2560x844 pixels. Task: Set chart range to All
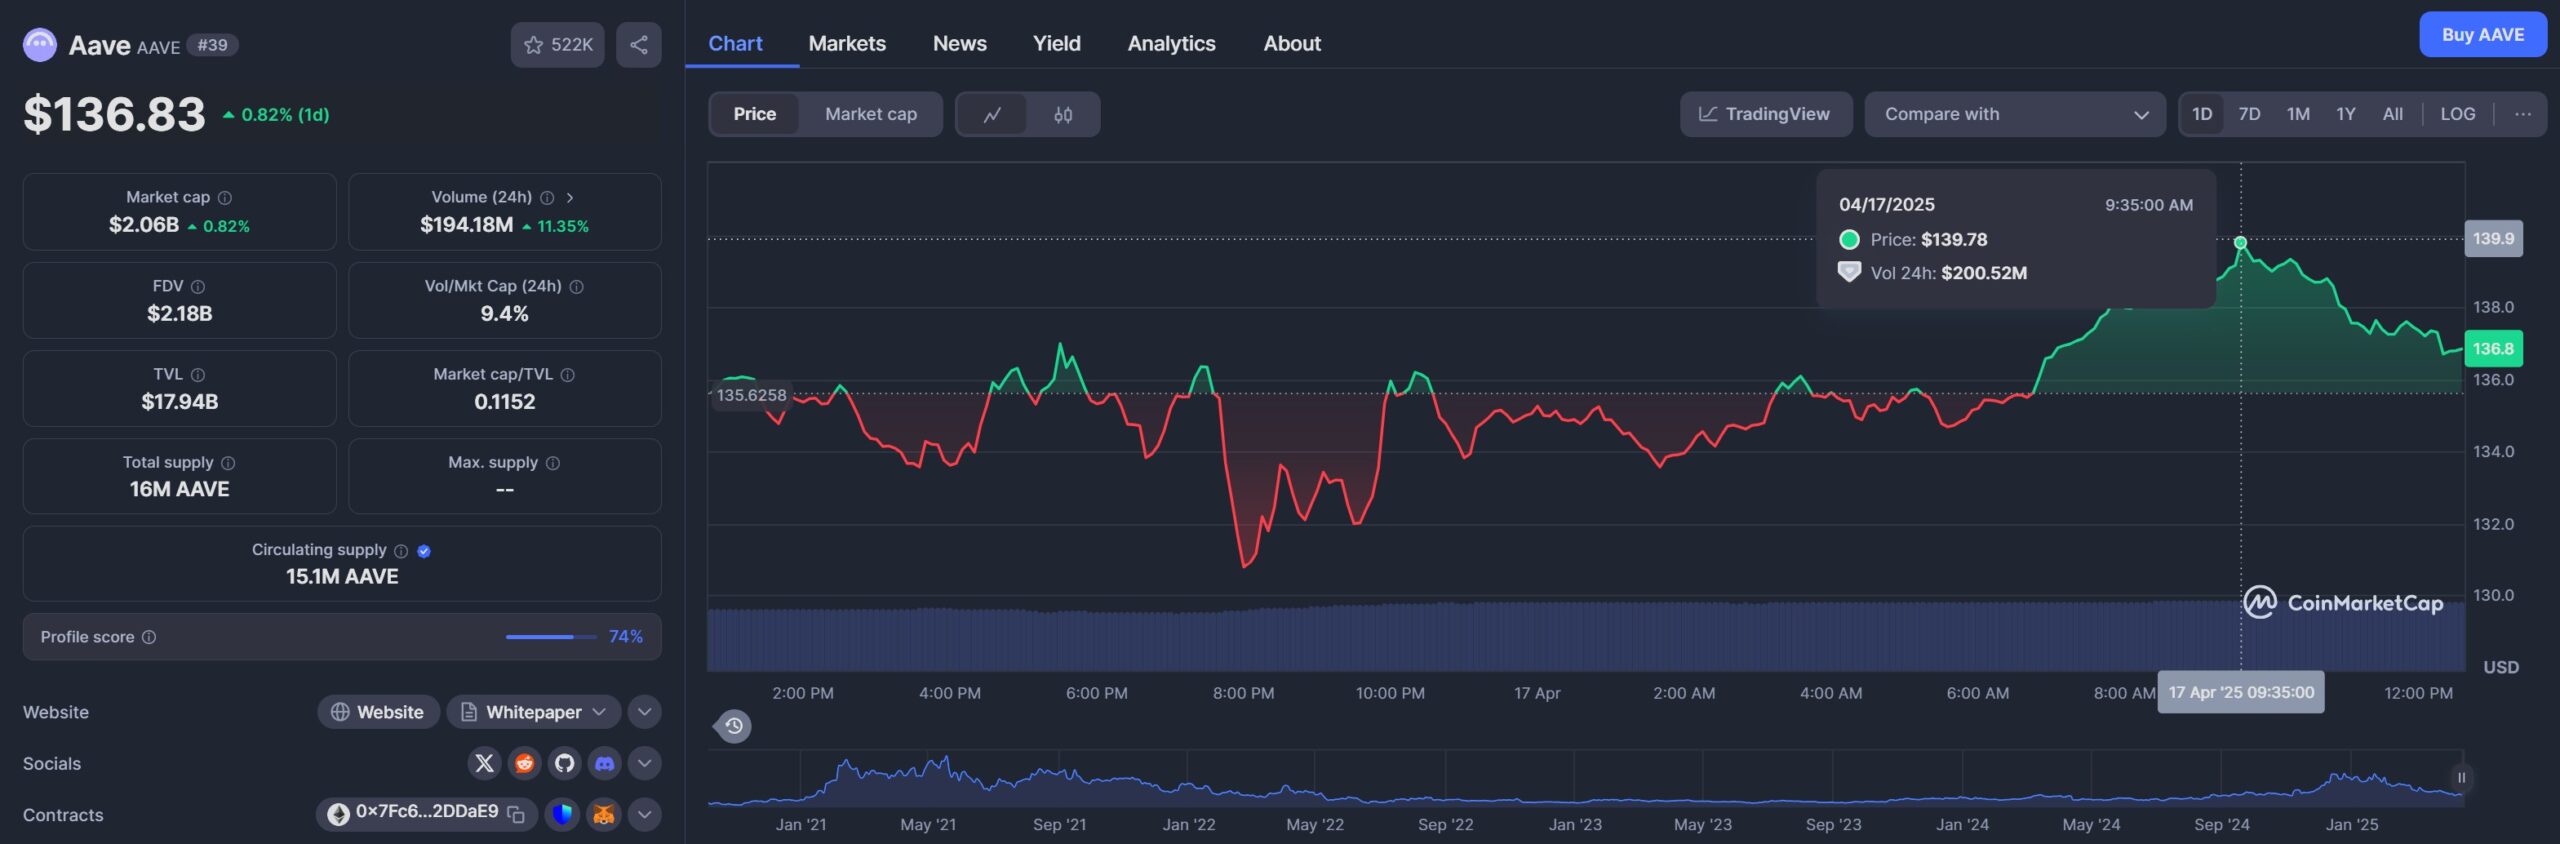[2393, 114]
